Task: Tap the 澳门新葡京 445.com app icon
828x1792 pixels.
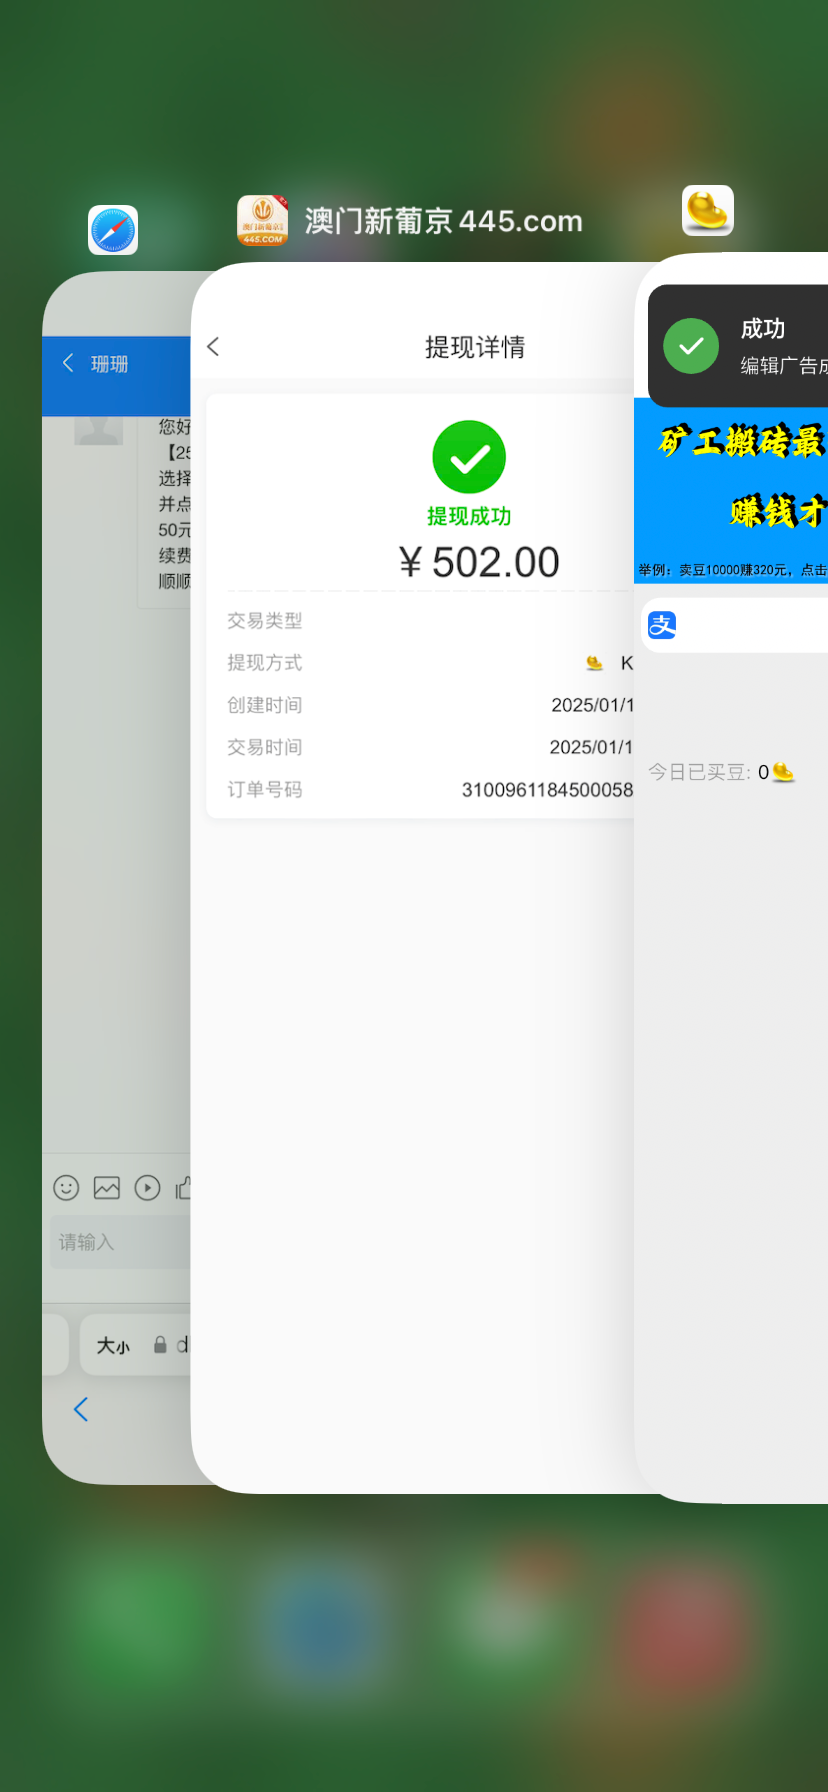Action: [x=262, y=220]
